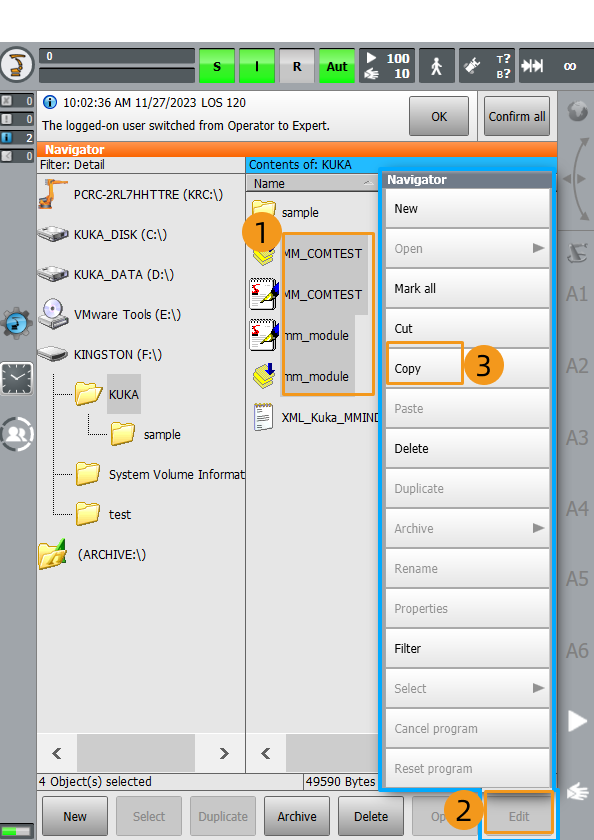This screenshot has width=594, height=840.
Task: Open sample subfolder in tree
Action: pos(146,434)
